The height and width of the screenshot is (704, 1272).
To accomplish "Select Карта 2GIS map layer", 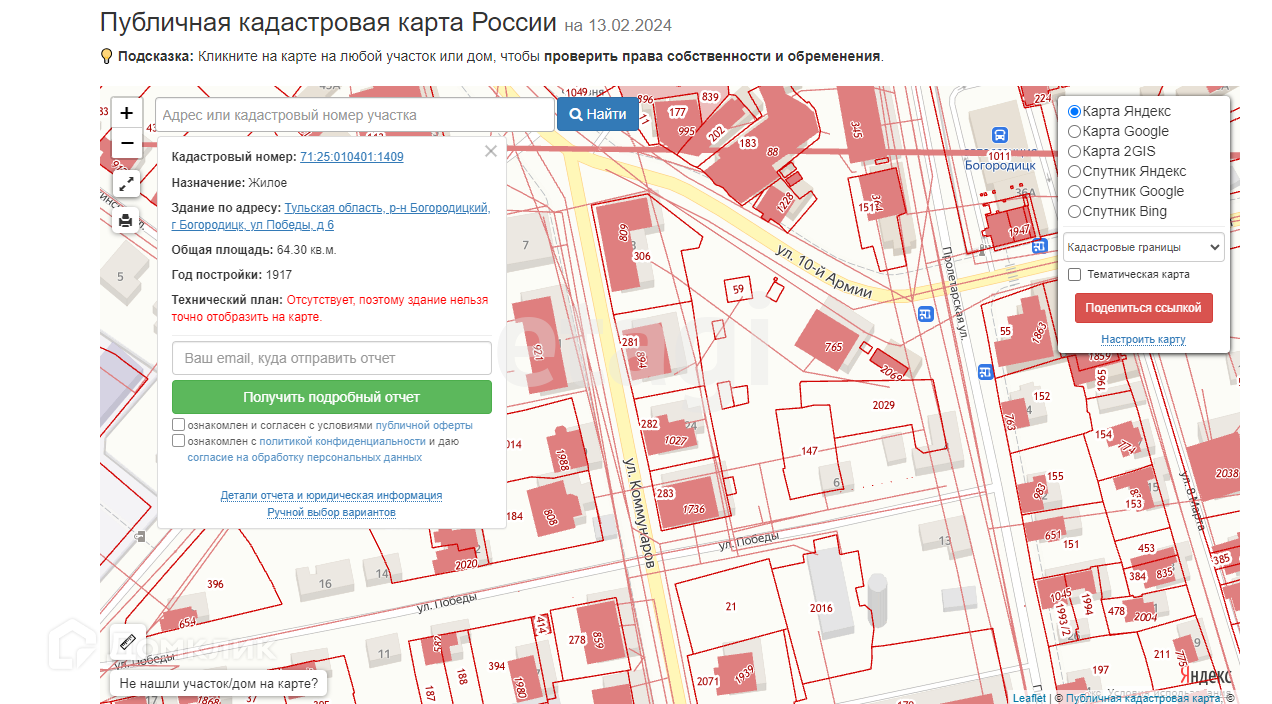I will [1075, 151].
